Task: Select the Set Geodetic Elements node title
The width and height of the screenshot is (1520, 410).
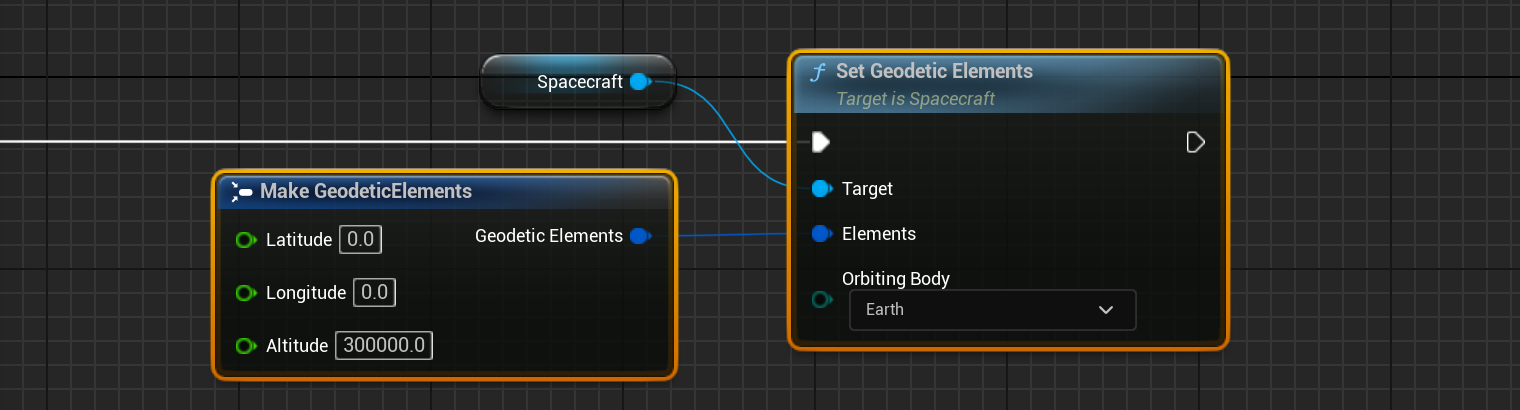Action: [934, 72]
